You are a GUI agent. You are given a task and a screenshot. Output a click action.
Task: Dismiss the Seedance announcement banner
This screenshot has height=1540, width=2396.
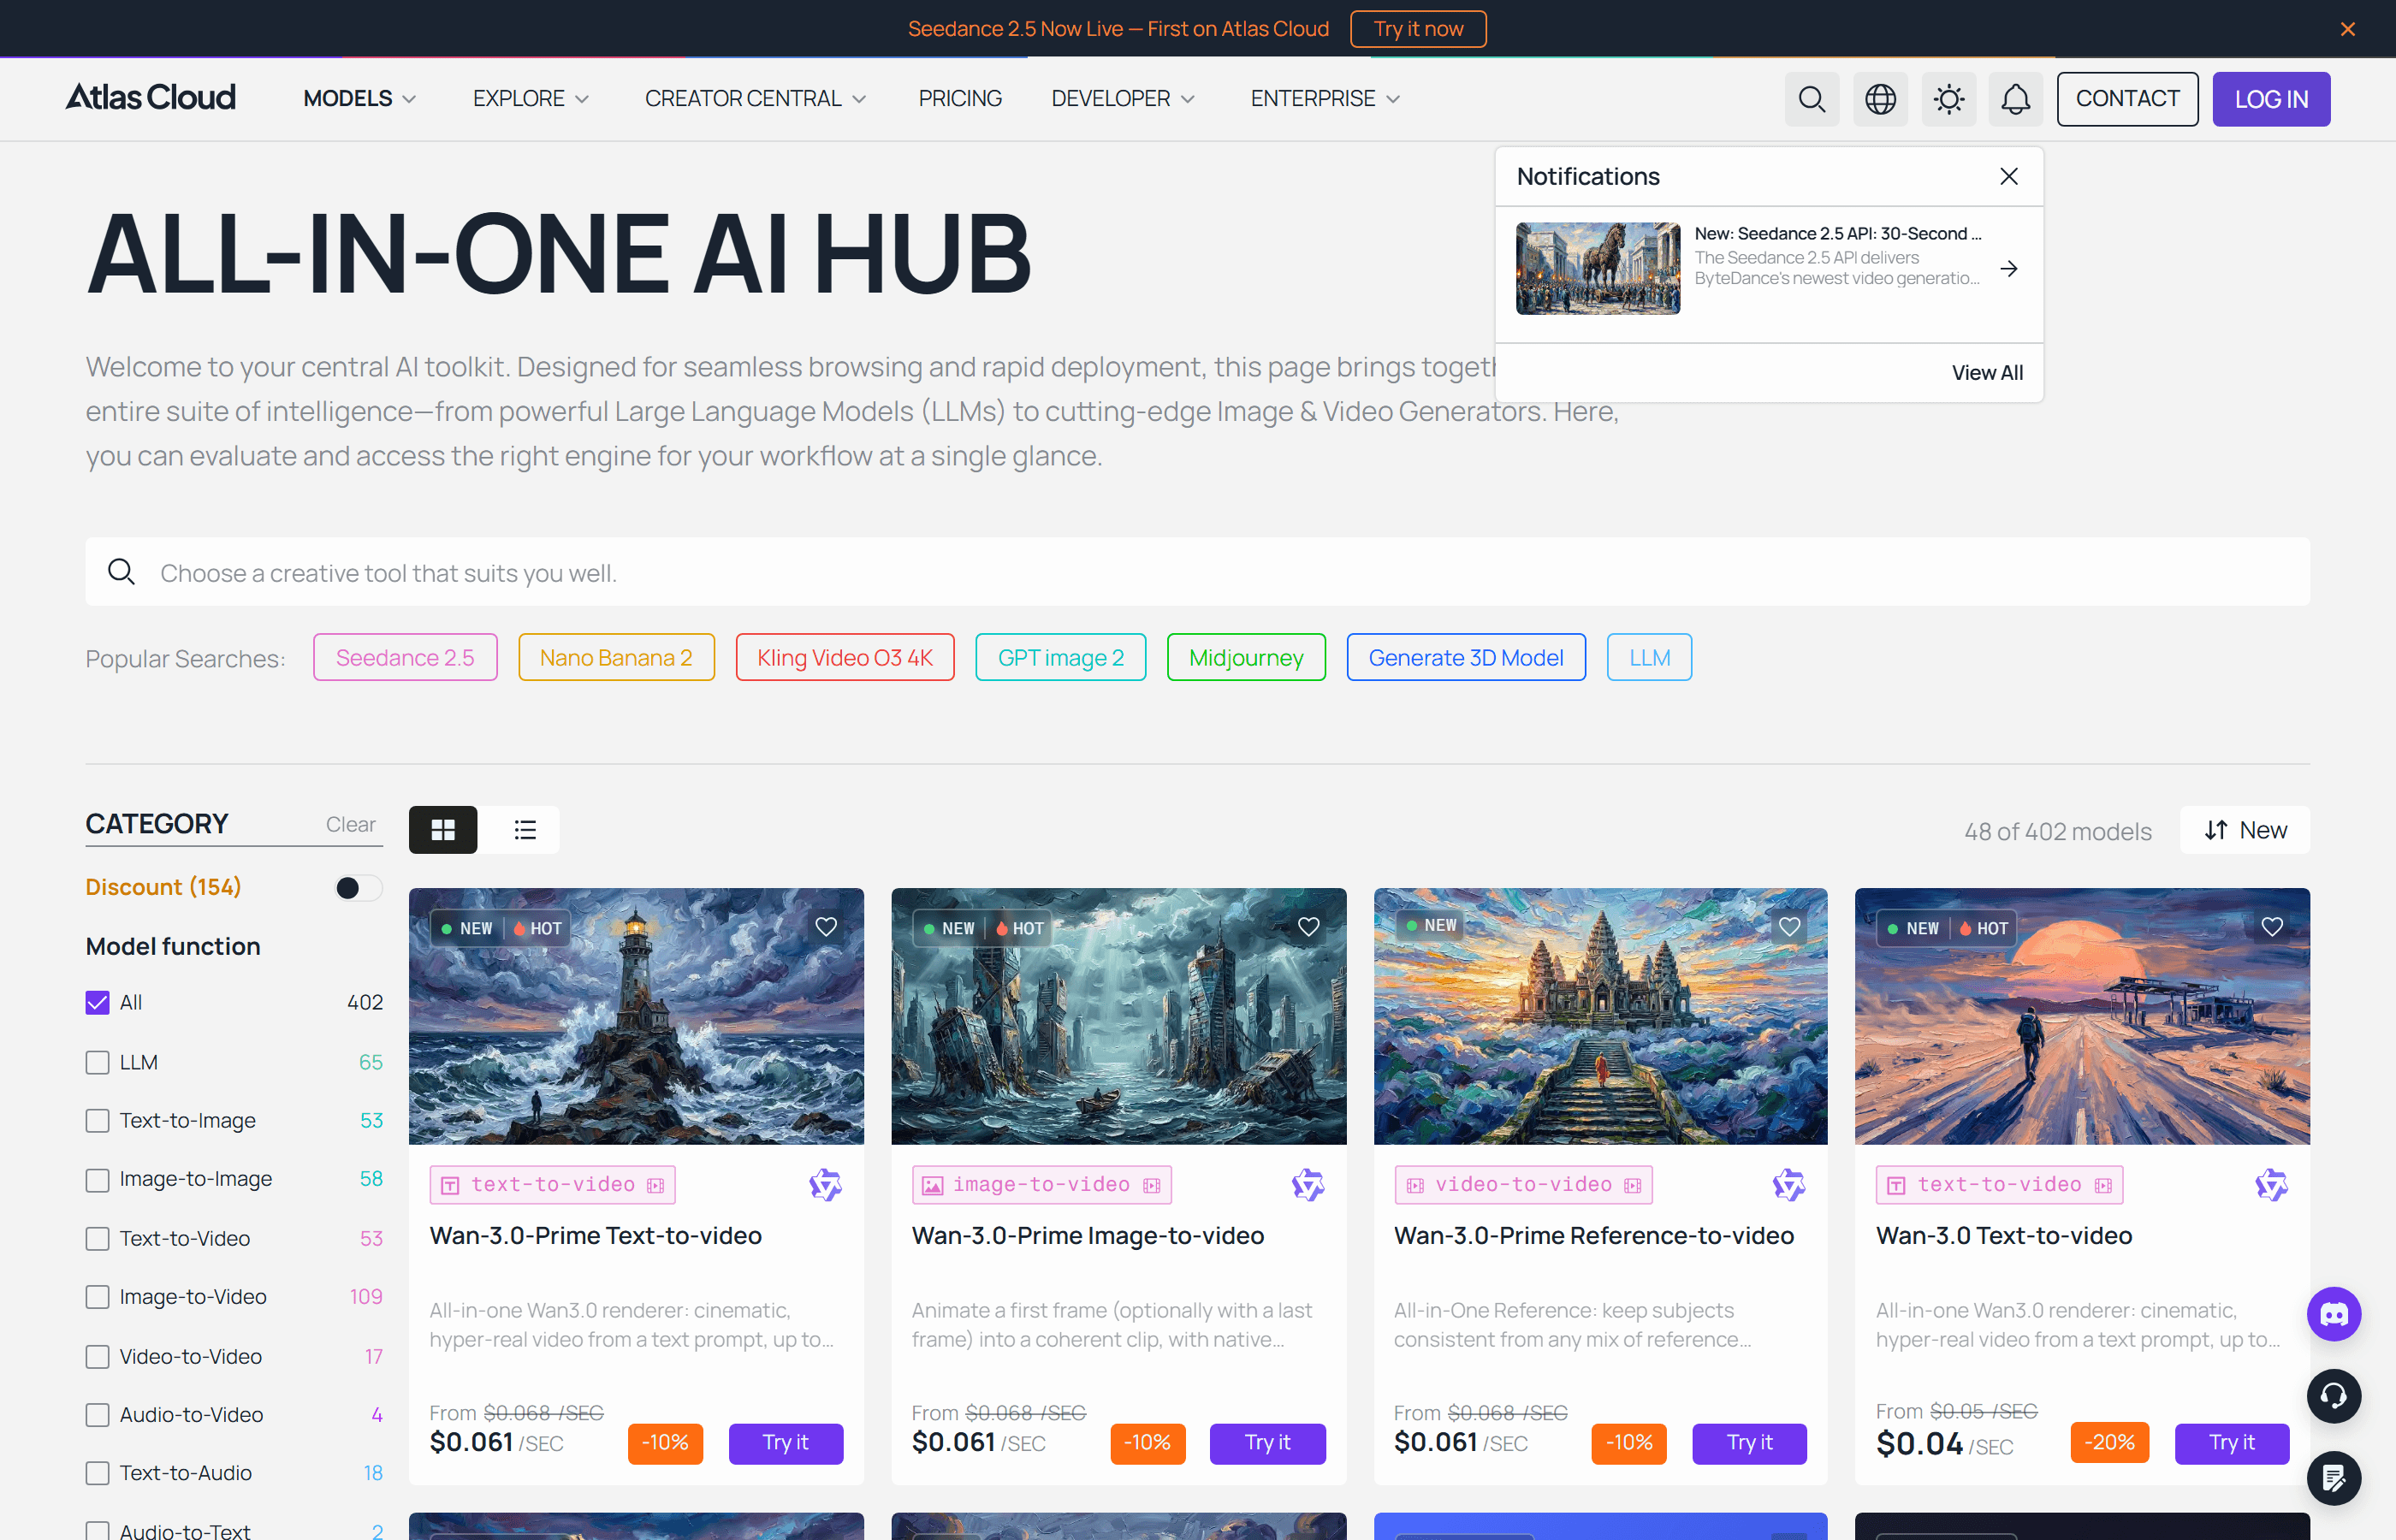pyautogui.click(x=2348, y=29)
